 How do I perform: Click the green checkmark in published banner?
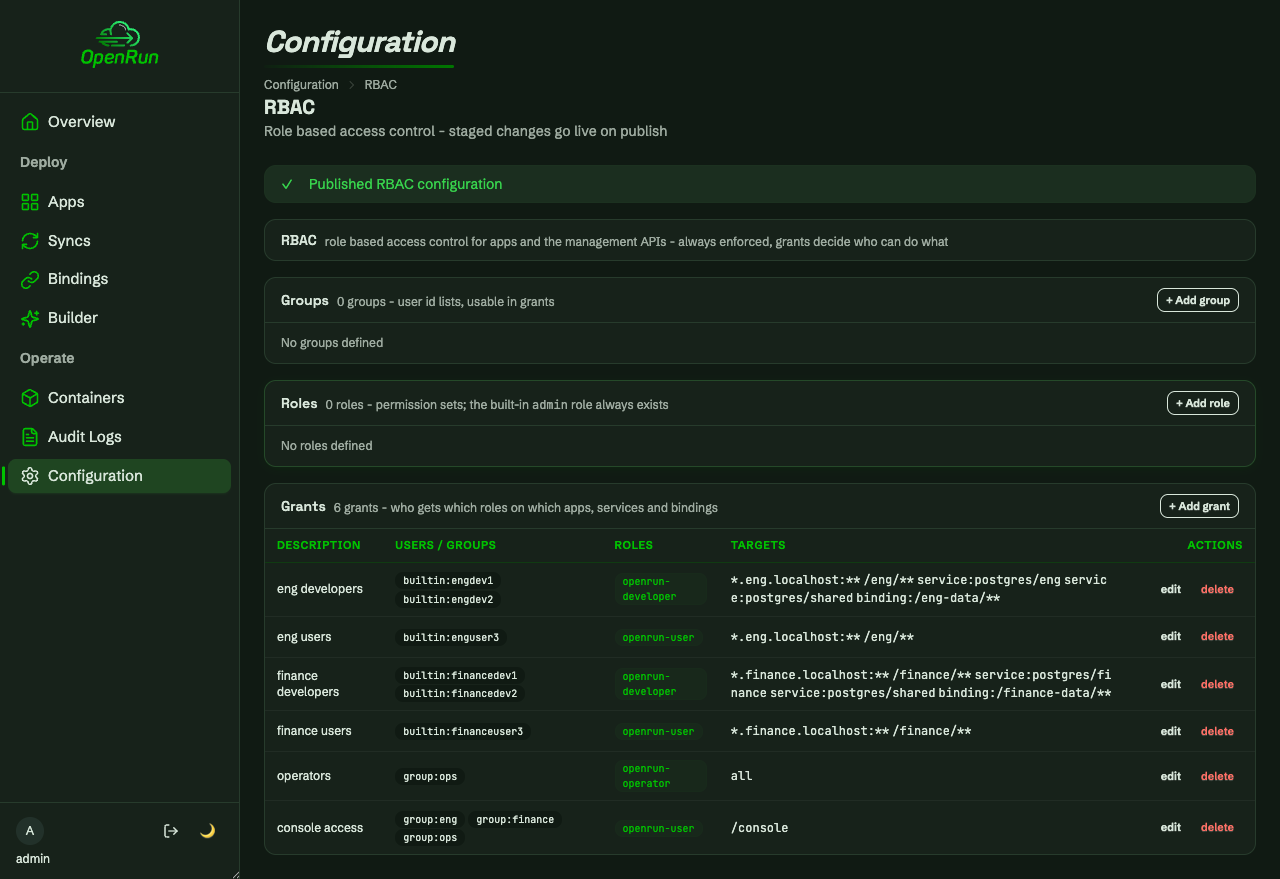click(x=287, y=184)
